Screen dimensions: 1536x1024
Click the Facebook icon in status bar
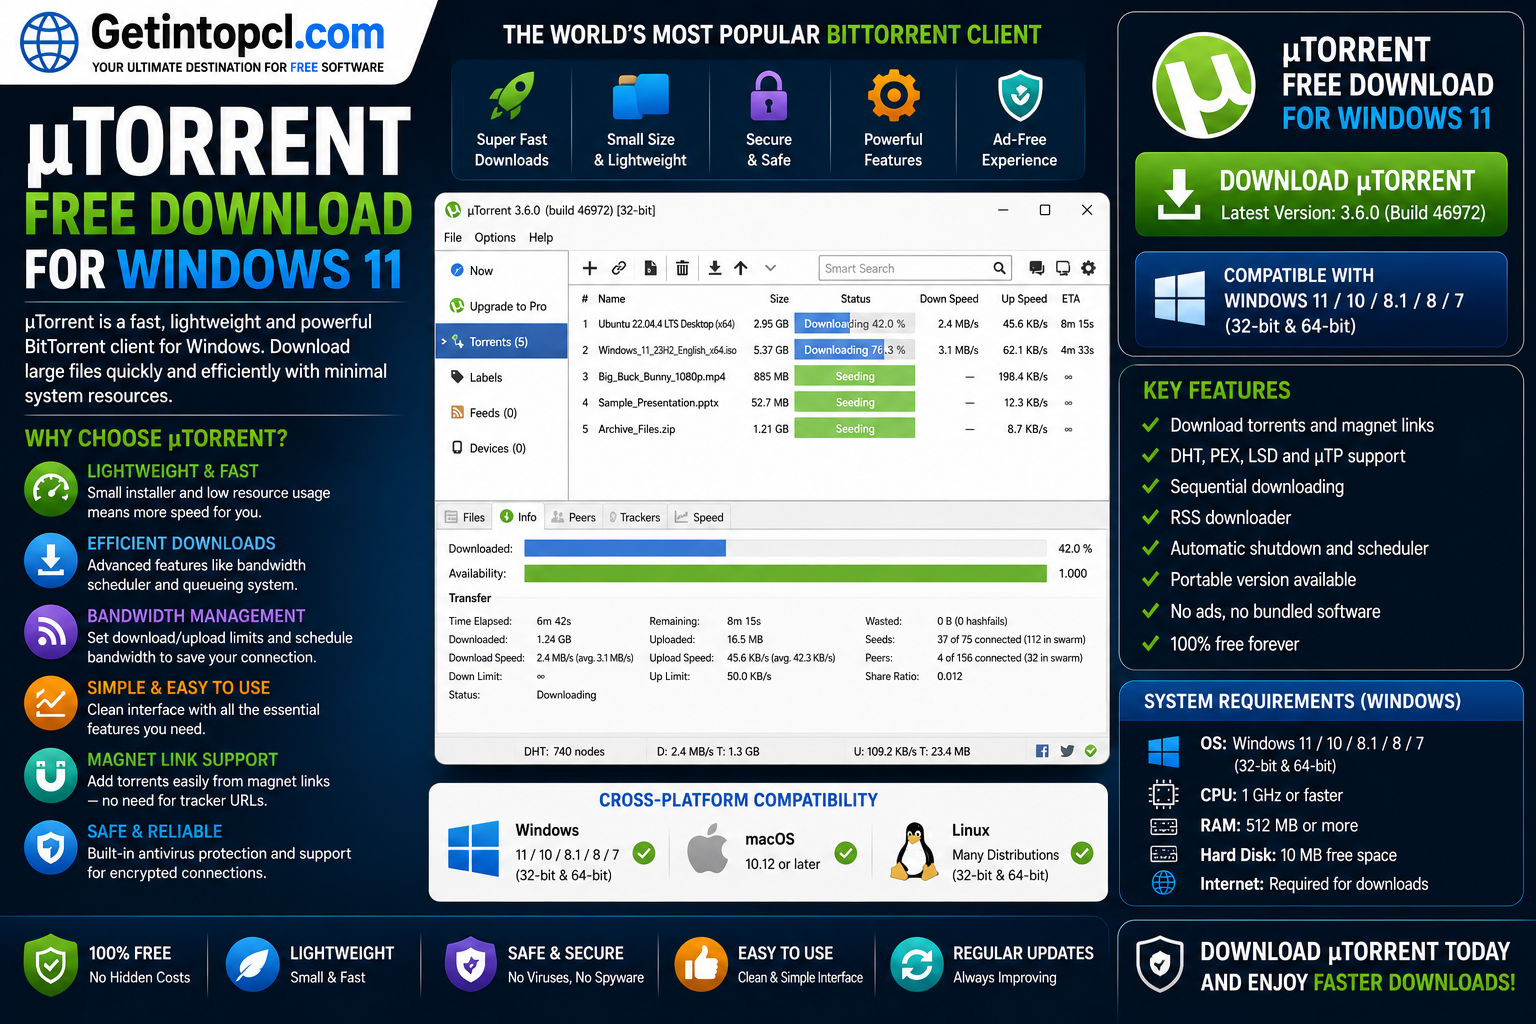coord(1042,751)
